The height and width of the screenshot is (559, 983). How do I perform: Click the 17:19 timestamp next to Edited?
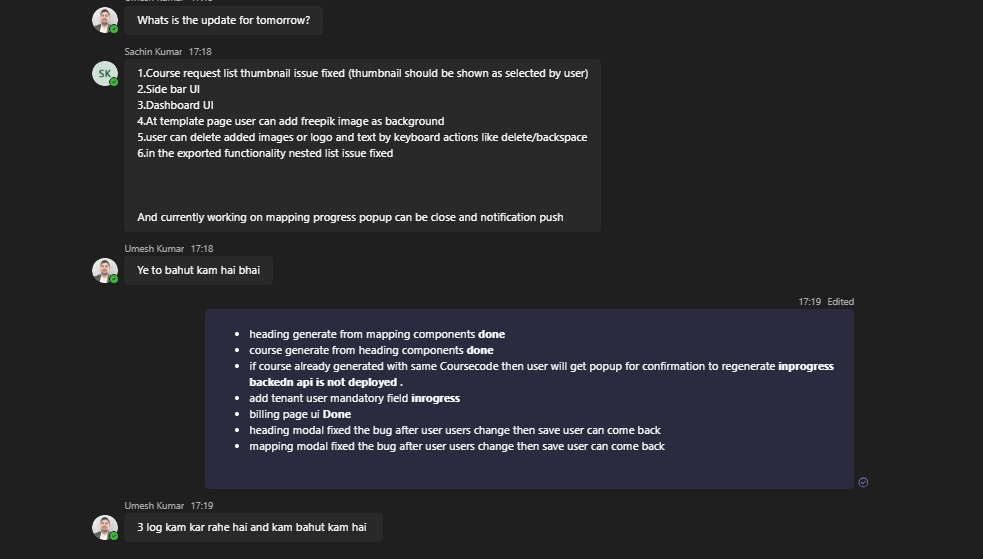pos(809,302)
